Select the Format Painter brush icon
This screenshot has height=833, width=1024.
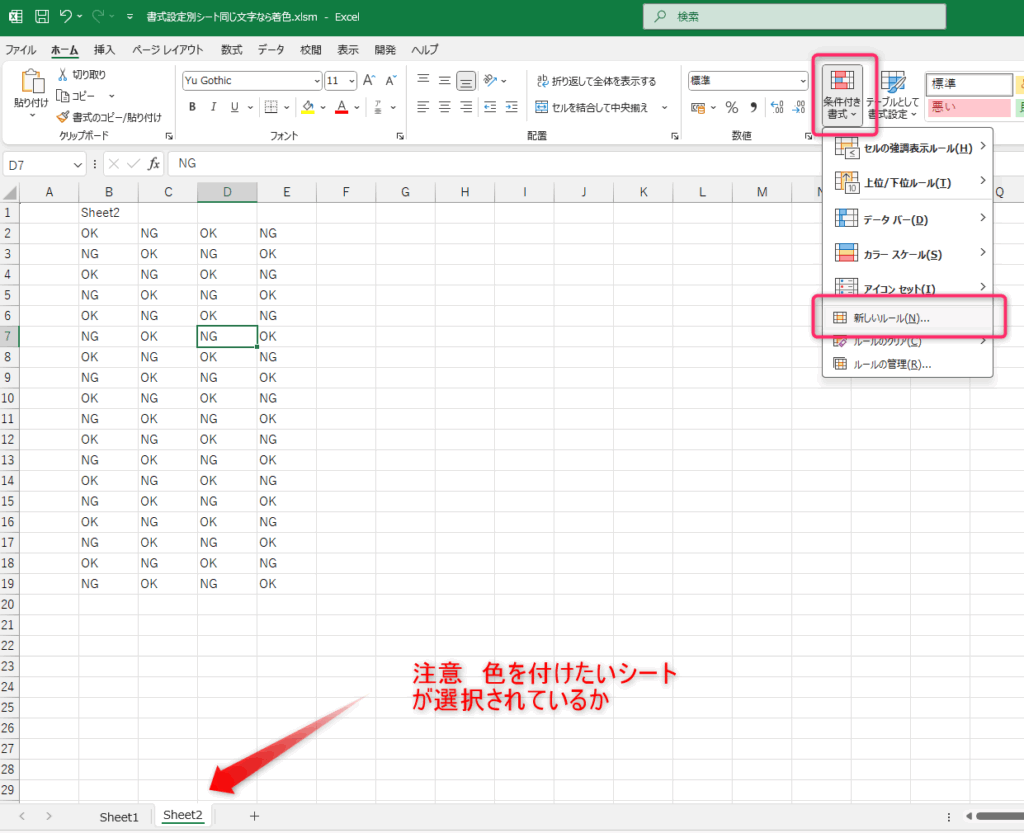63,117
